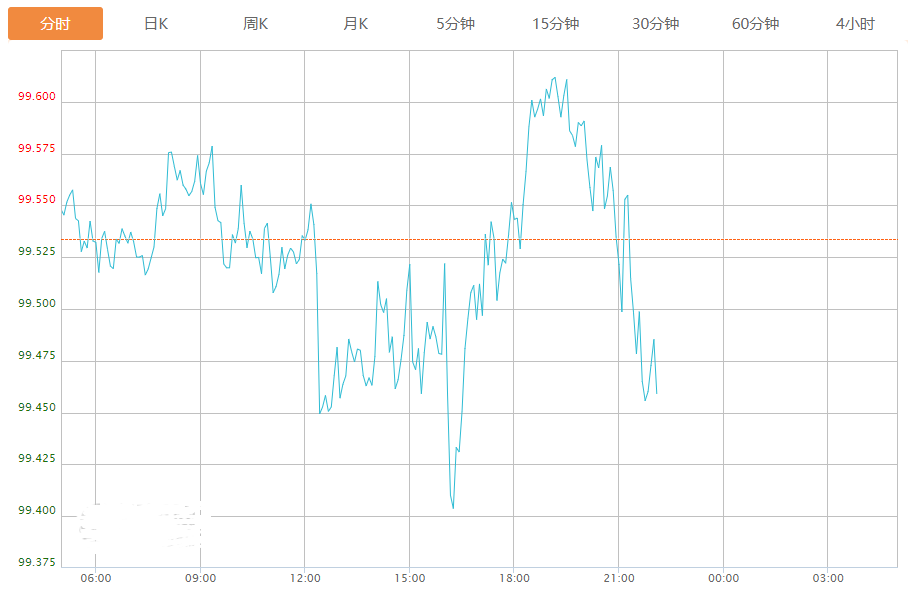Open the 60分钟 interval tab
This screenshot has width=909, height=595.
(756, 24)
